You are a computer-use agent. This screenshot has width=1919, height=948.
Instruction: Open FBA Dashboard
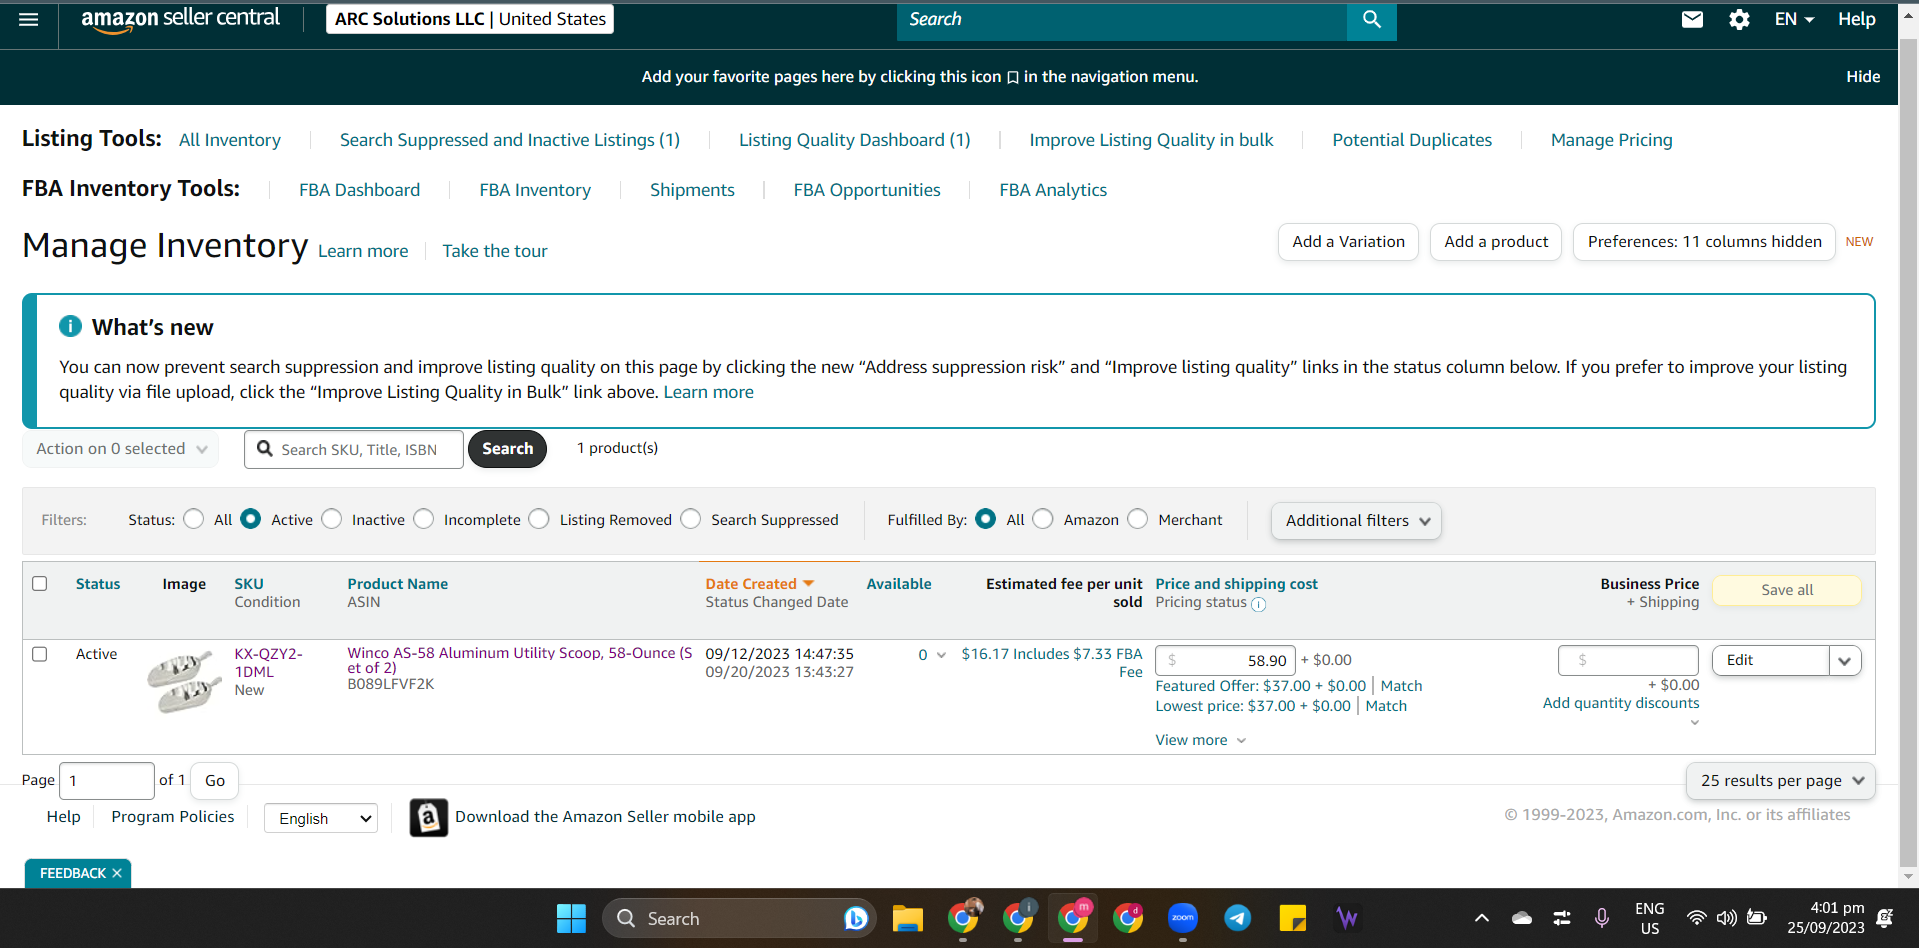(359, 190)
